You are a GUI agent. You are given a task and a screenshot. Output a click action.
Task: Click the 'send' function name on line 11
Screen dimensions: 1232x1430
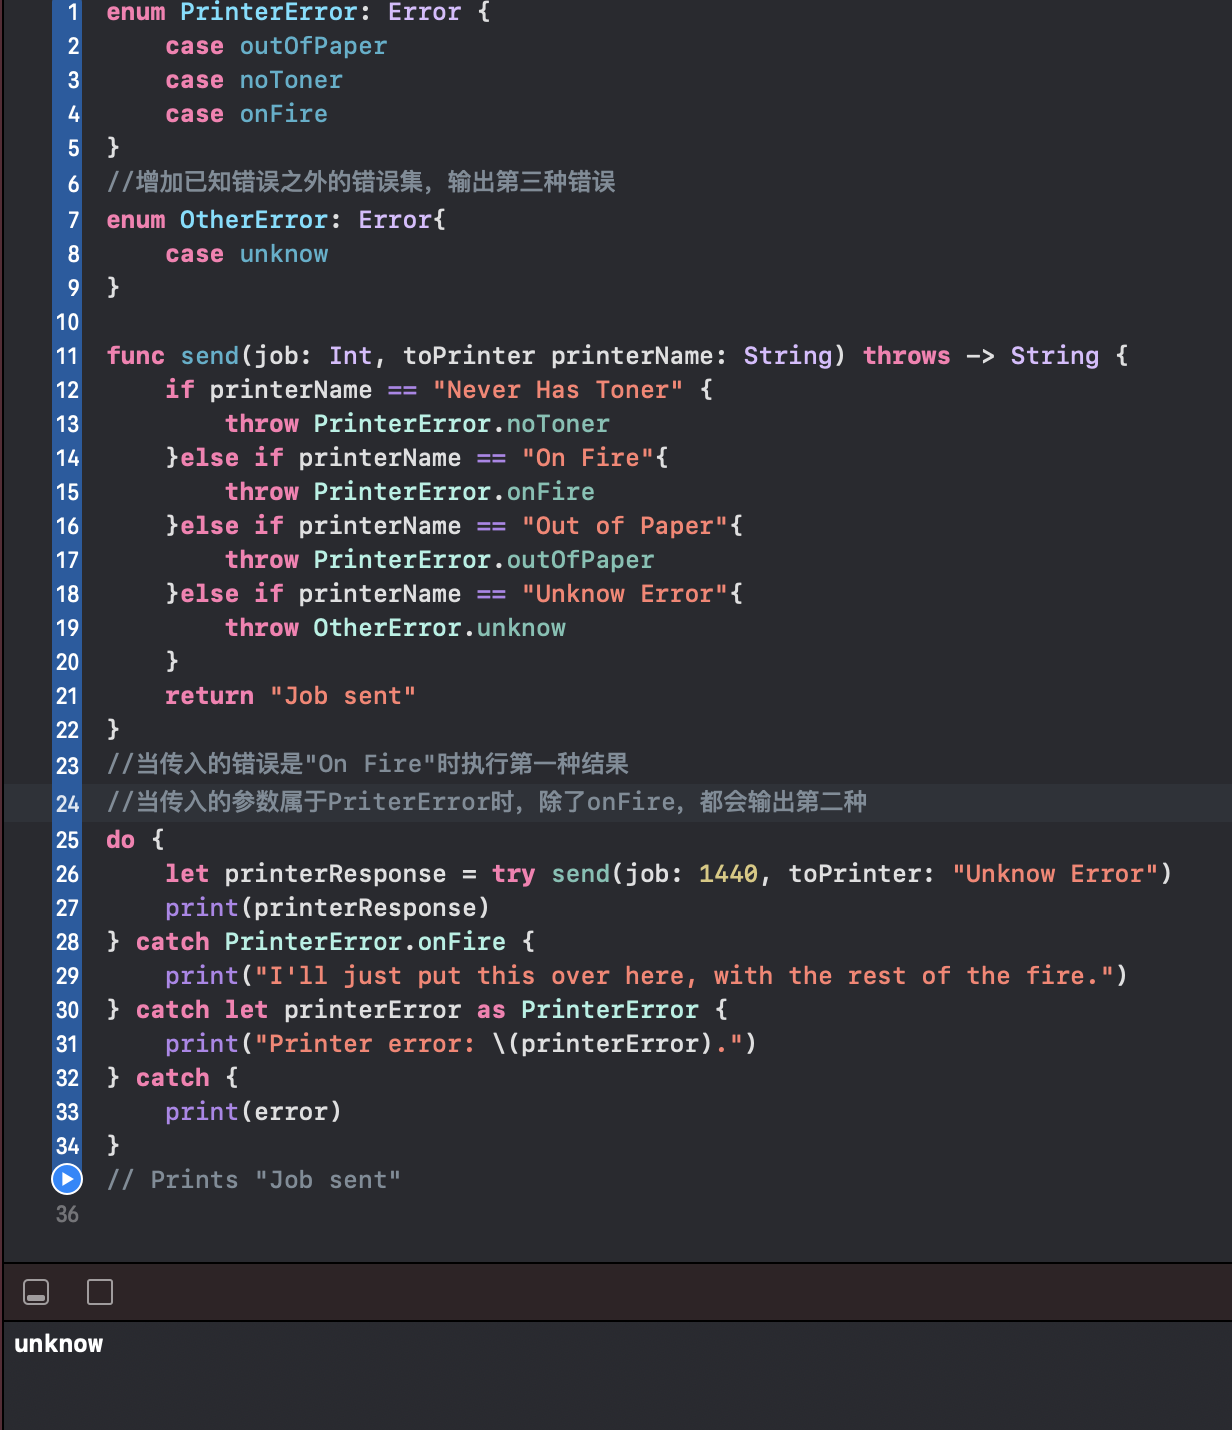pyautogui.click(x=210, y=356)
